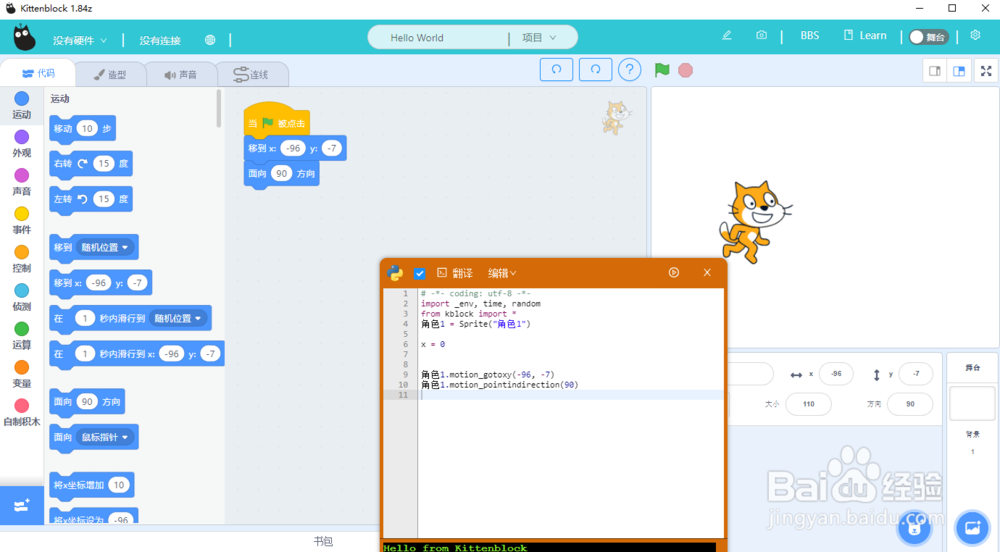Select the 运算 operators category
1000x552 pixels.
pos(22,335)
